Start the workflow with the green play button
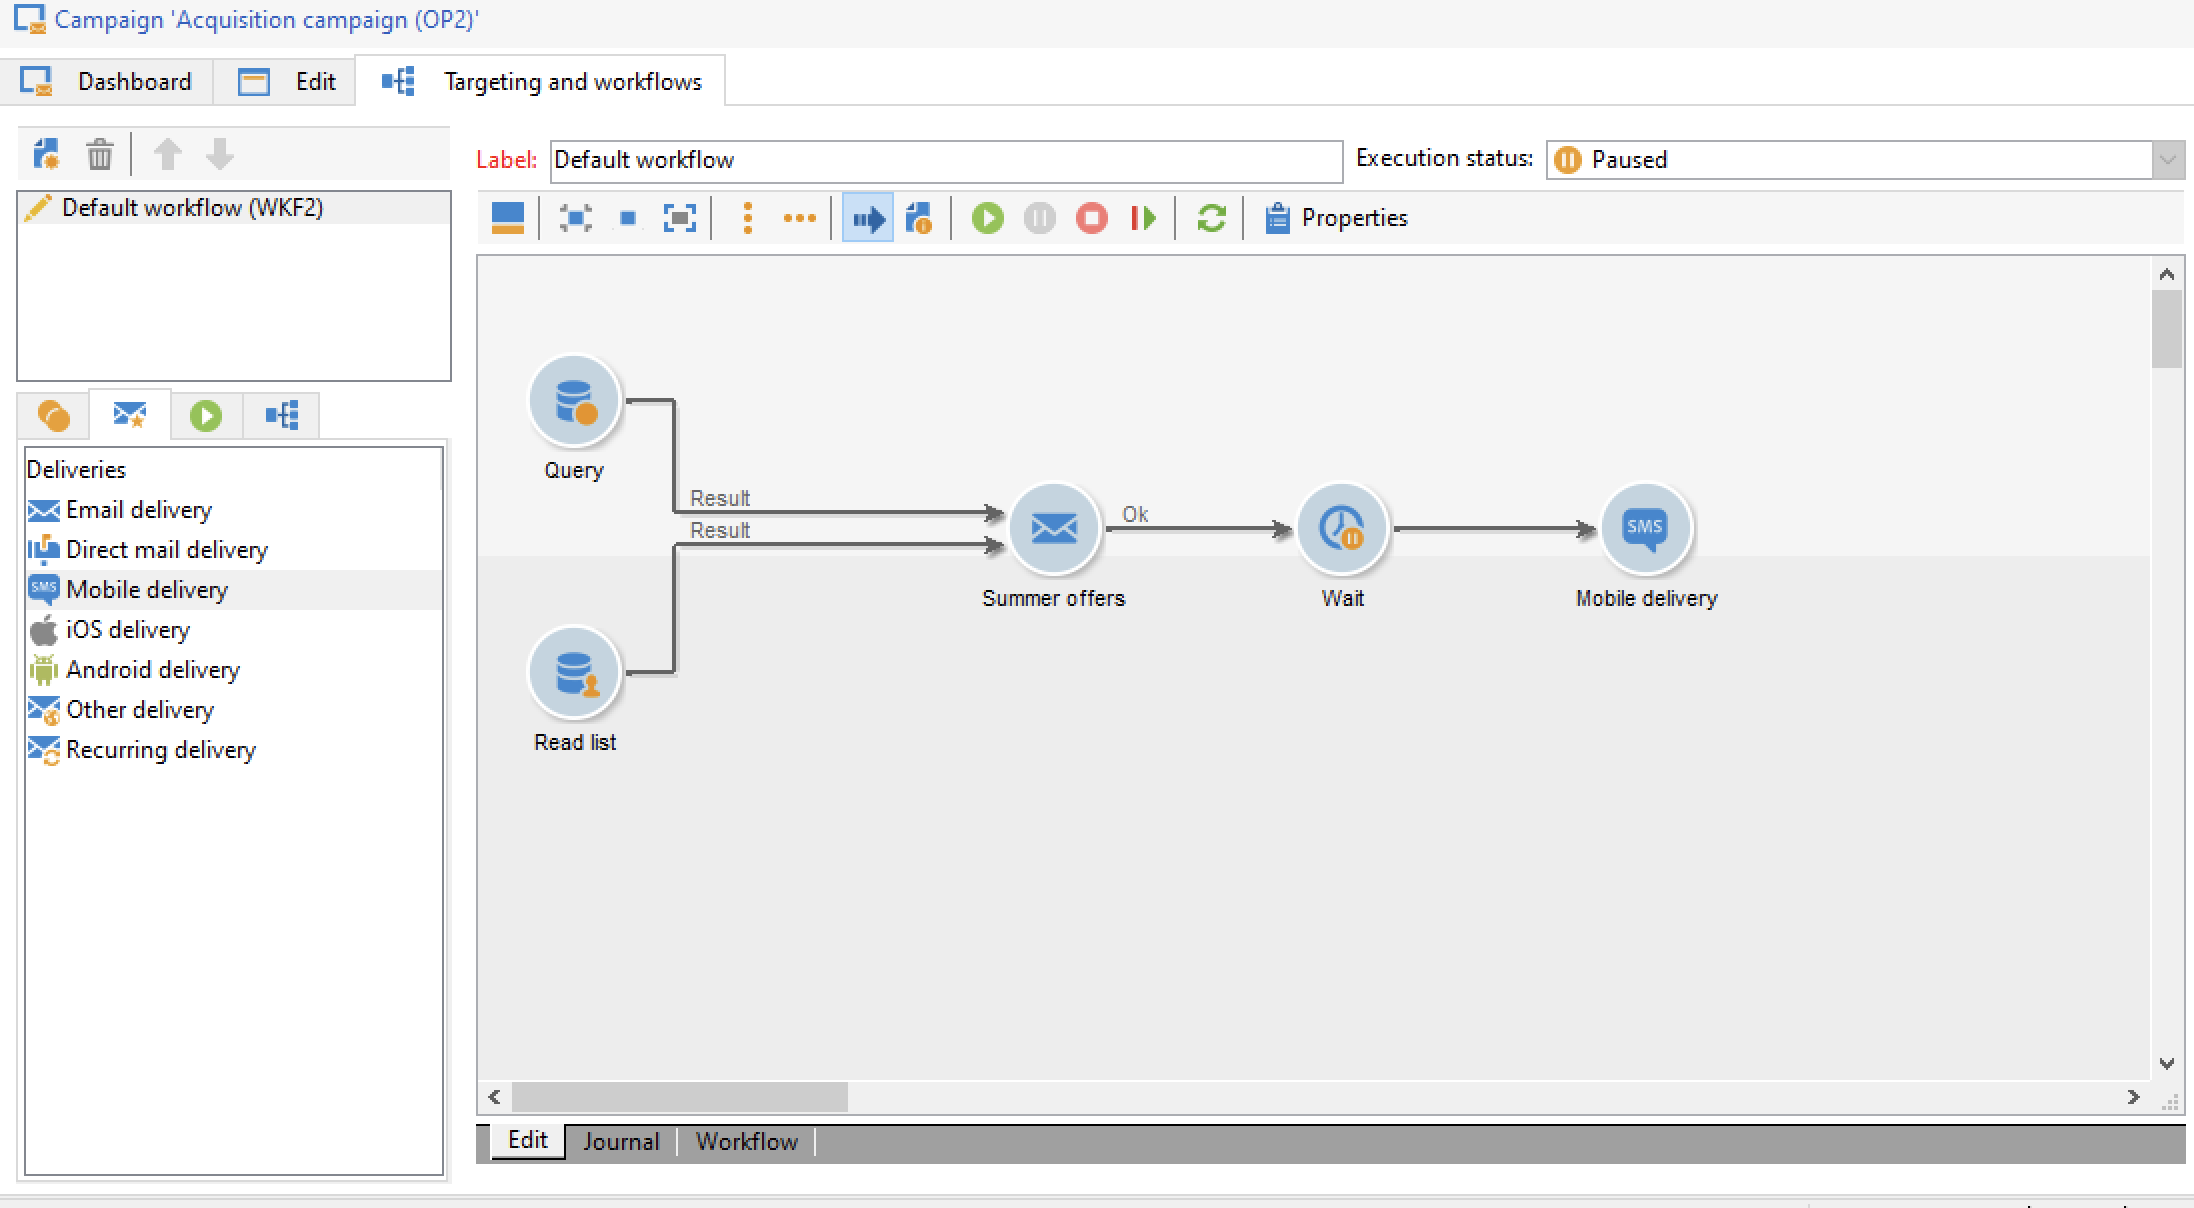The height and width of the screenshot is (1208, 2194). pos(987,218)
